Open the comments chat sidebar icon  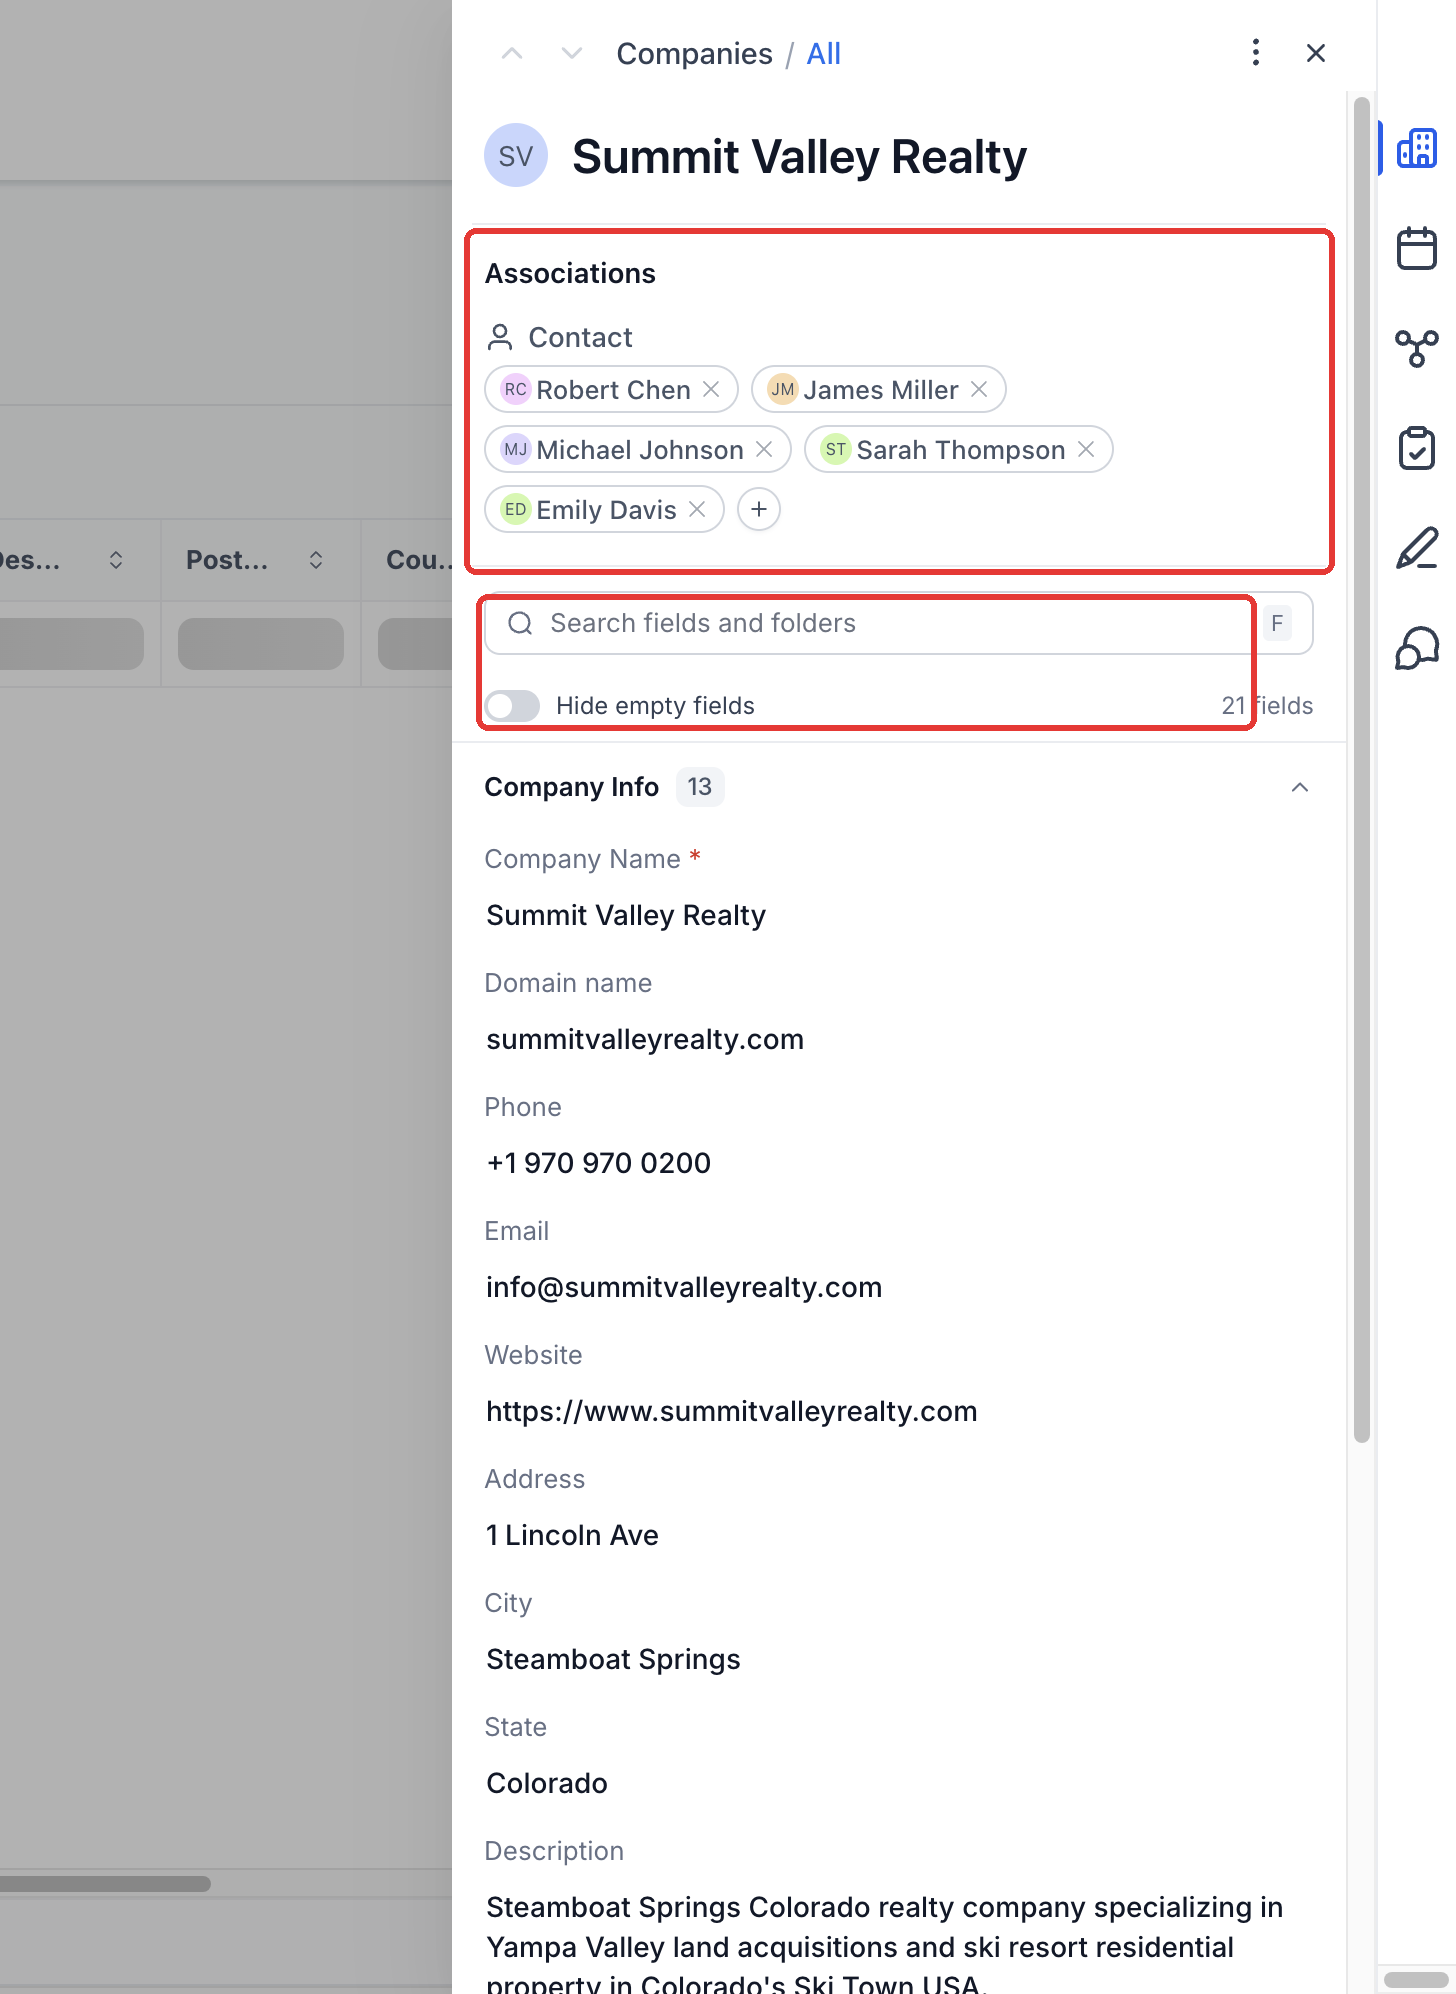(x=1417, y=648)
